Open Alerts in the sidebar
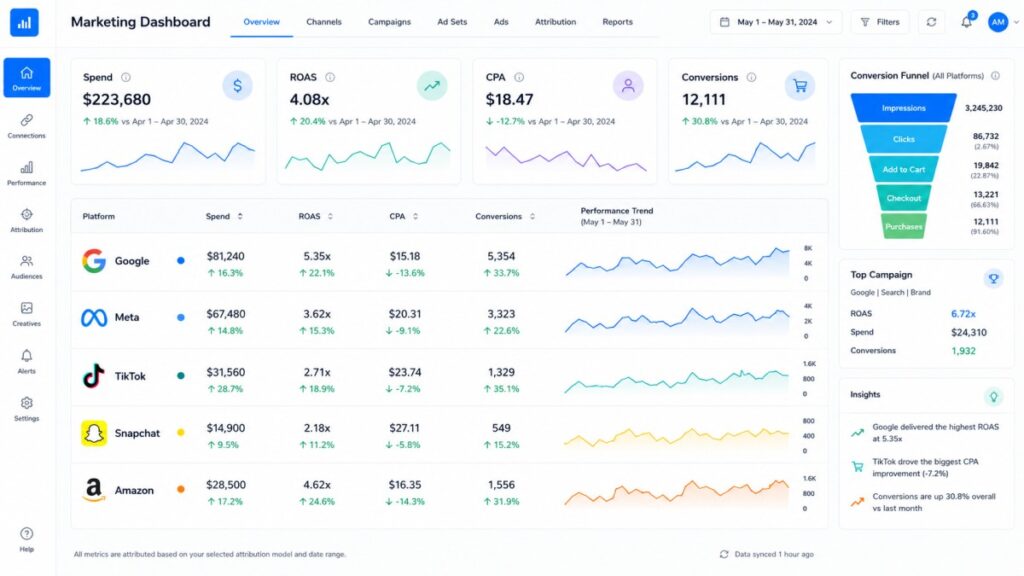1024x576 pixels. (27, 362)
